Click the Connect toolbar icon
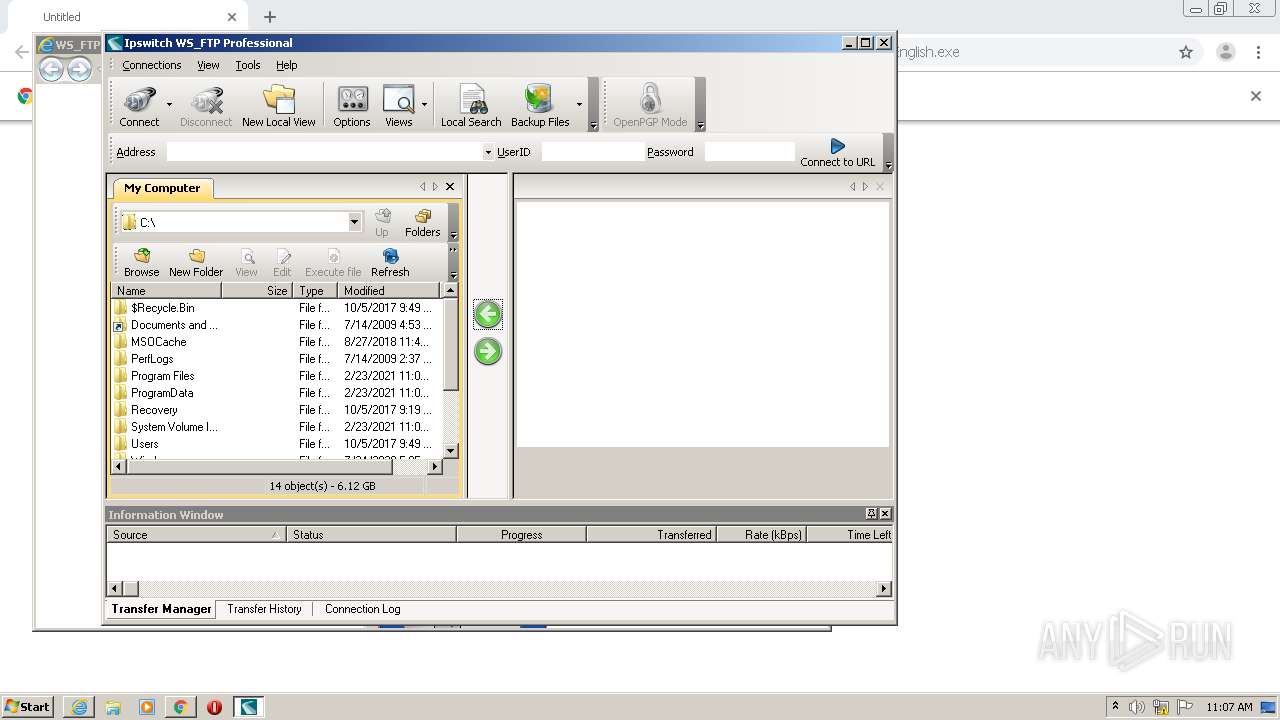The height and width of the screenshot is (720, 1280). 139,105
